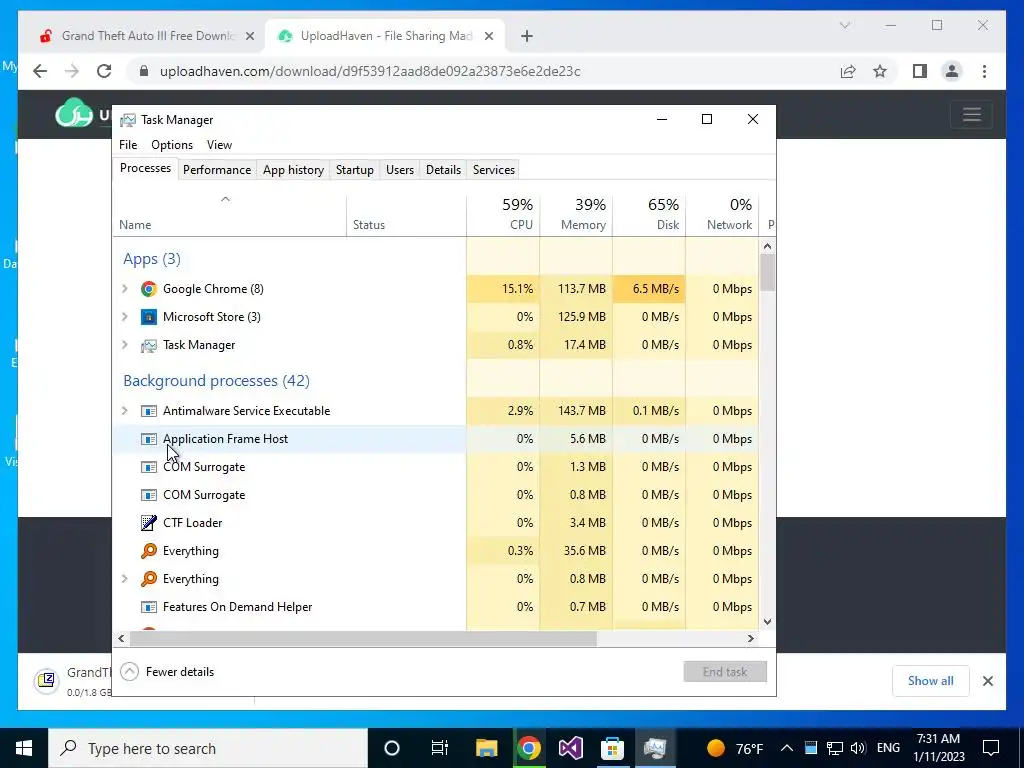Expand the Antimalware Service Executable entry

pos(125,411)
